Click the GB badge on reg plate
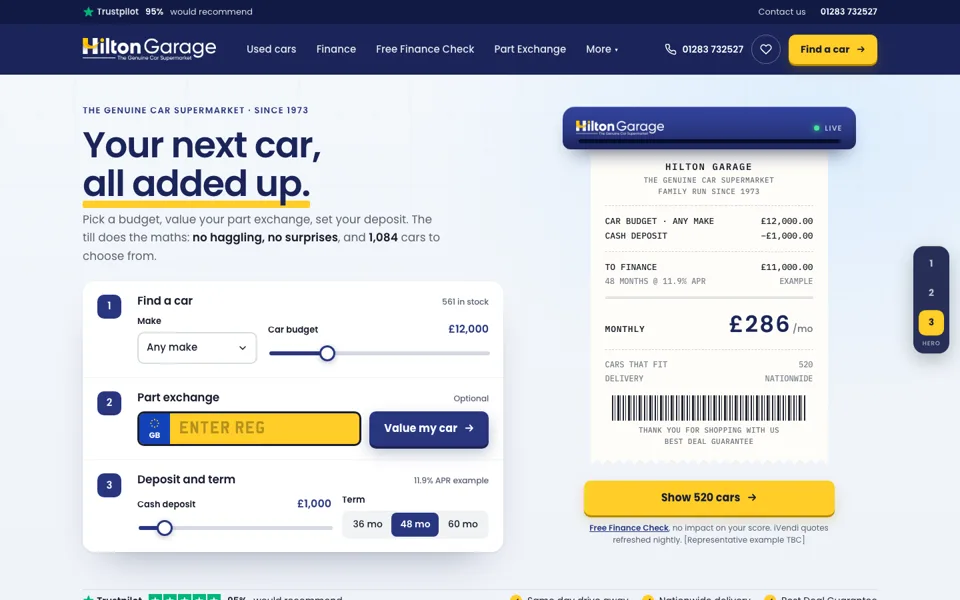 point(154,428)
